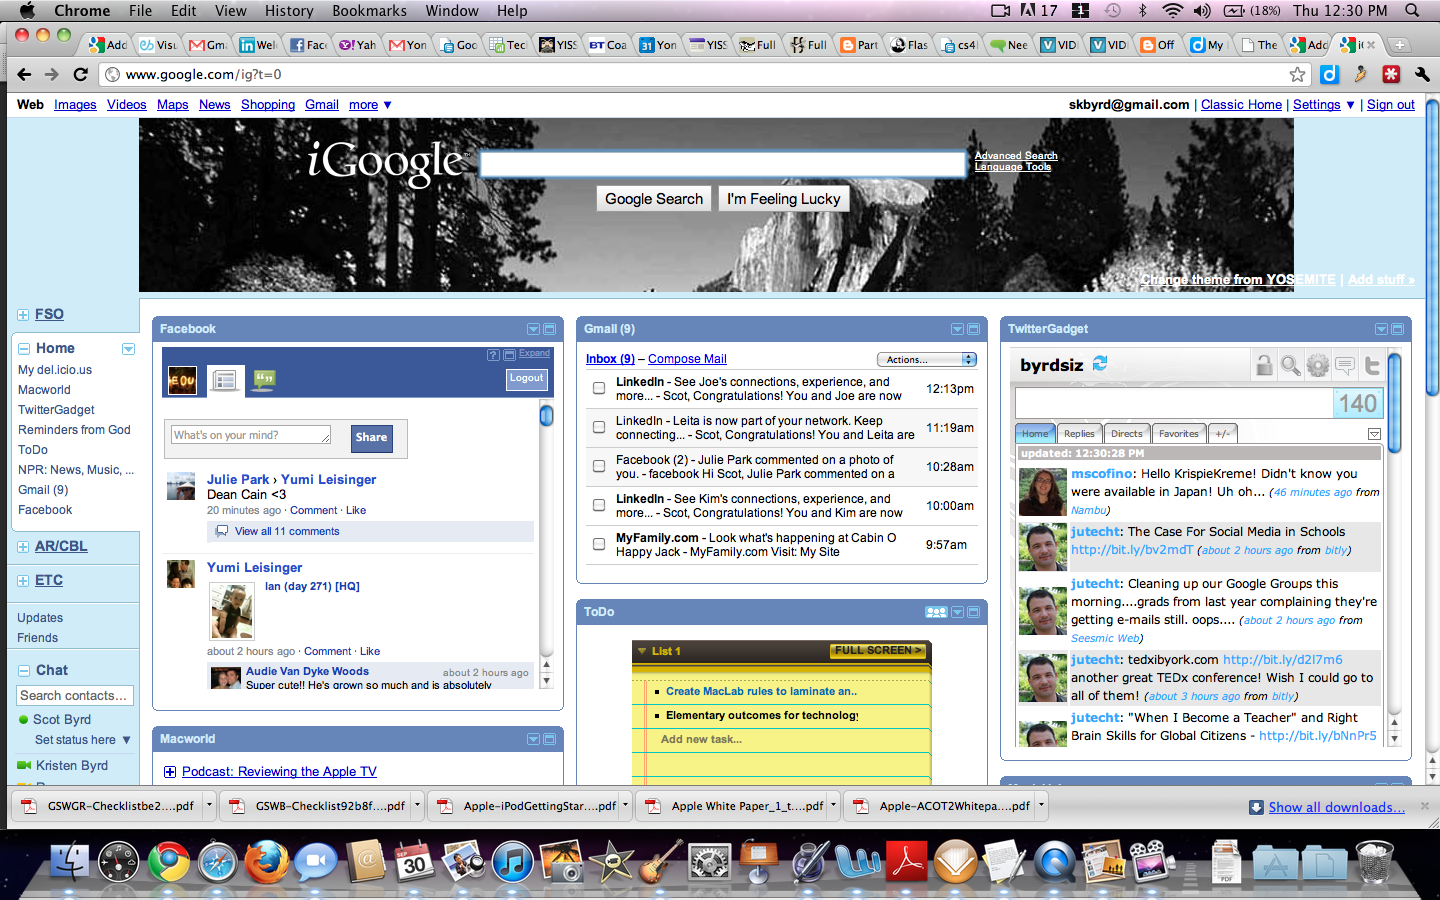Viewport: 1440px width, 900px height.
Task: Click mscofino's avatar in TwitterGadget
Action: [x=1042, y=492]
